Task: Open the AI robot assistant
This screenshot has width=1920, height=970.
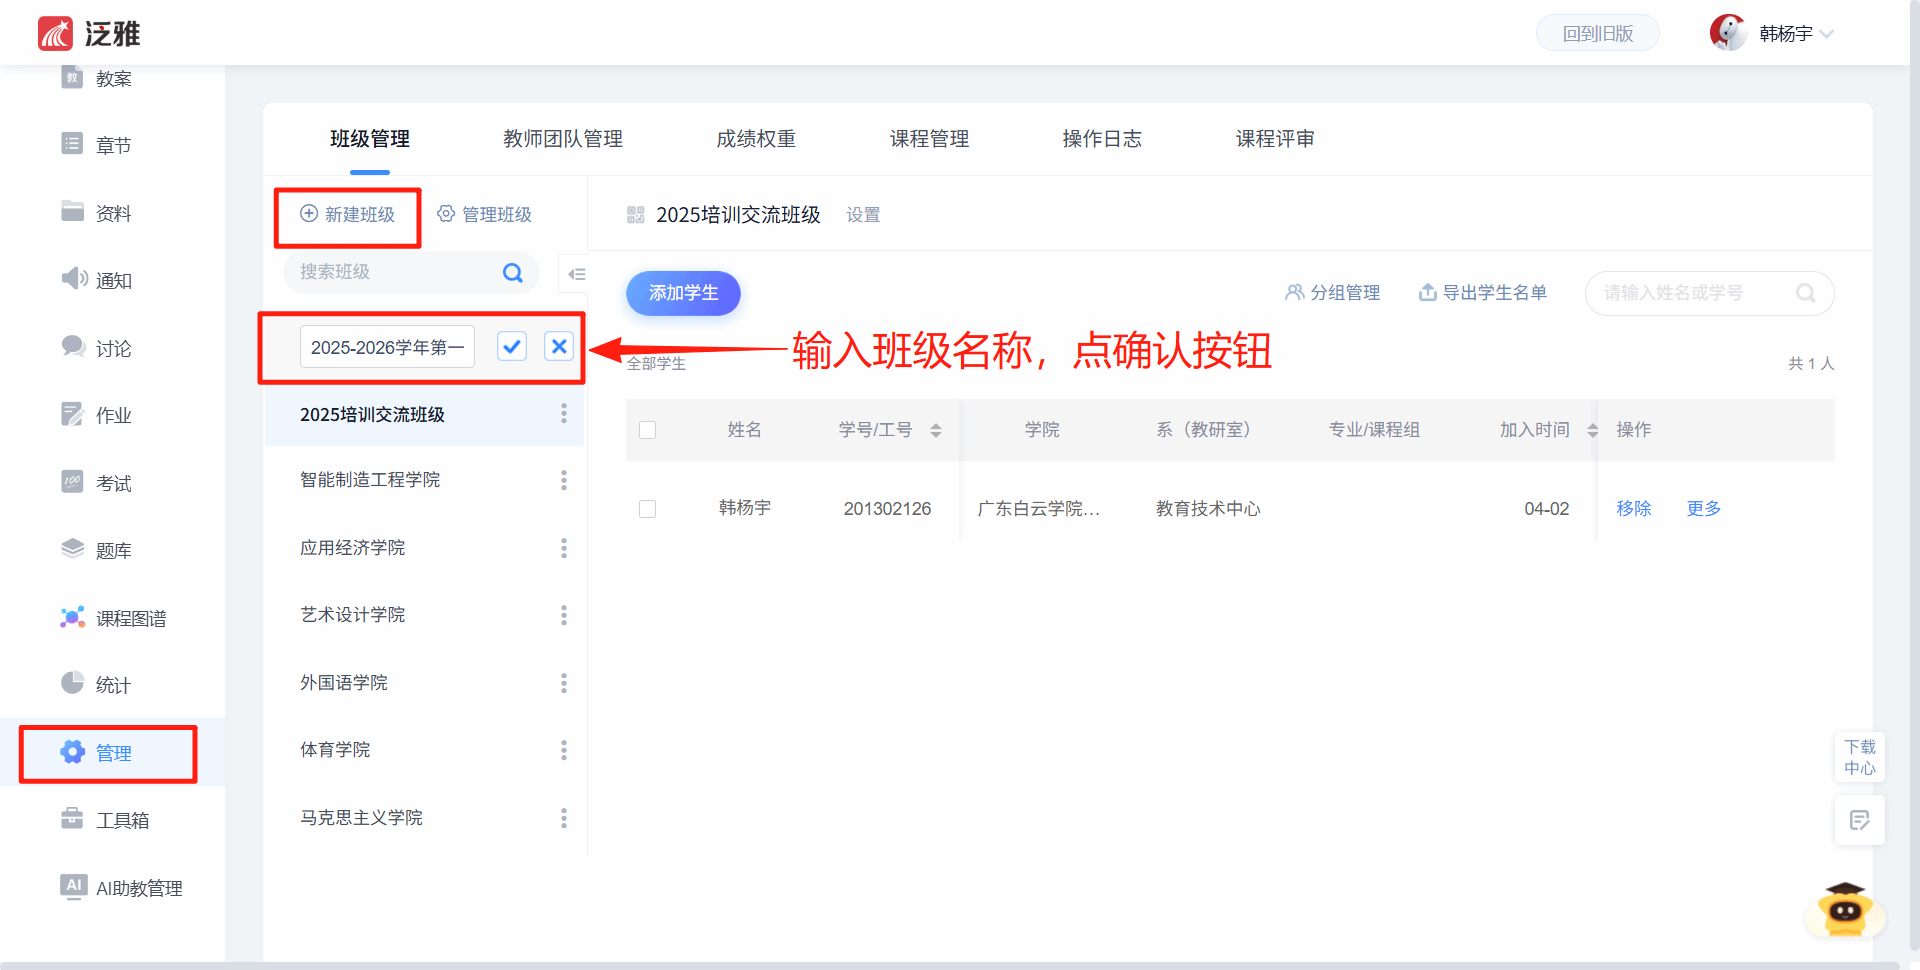Action: [1844, 909]
